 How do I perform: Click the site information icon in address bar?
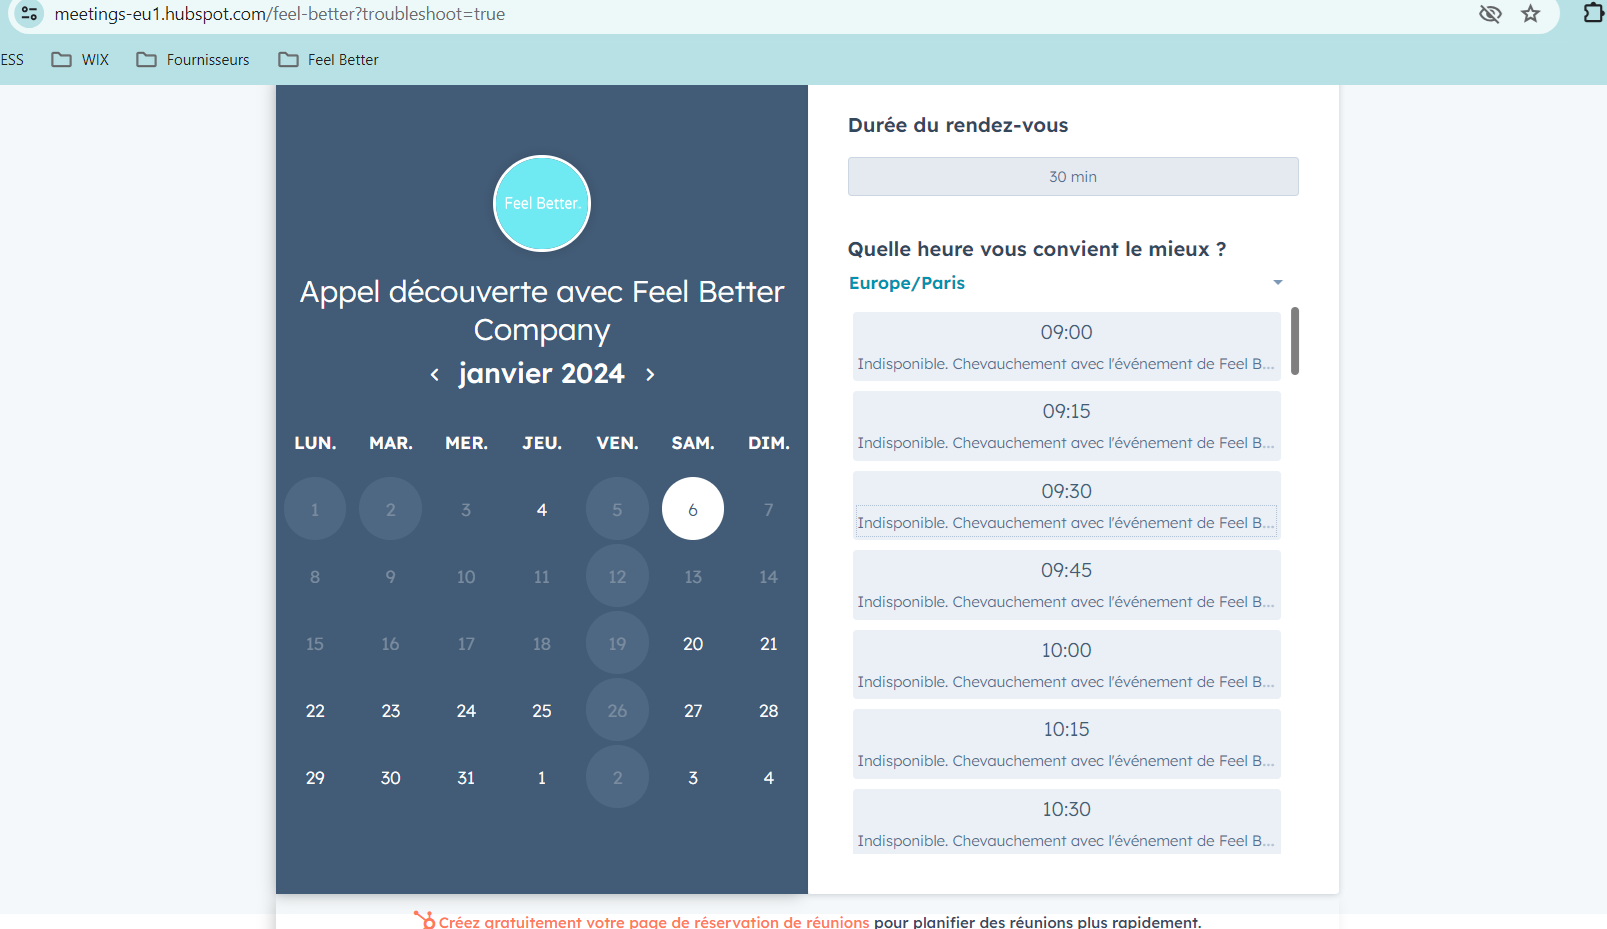29,14
